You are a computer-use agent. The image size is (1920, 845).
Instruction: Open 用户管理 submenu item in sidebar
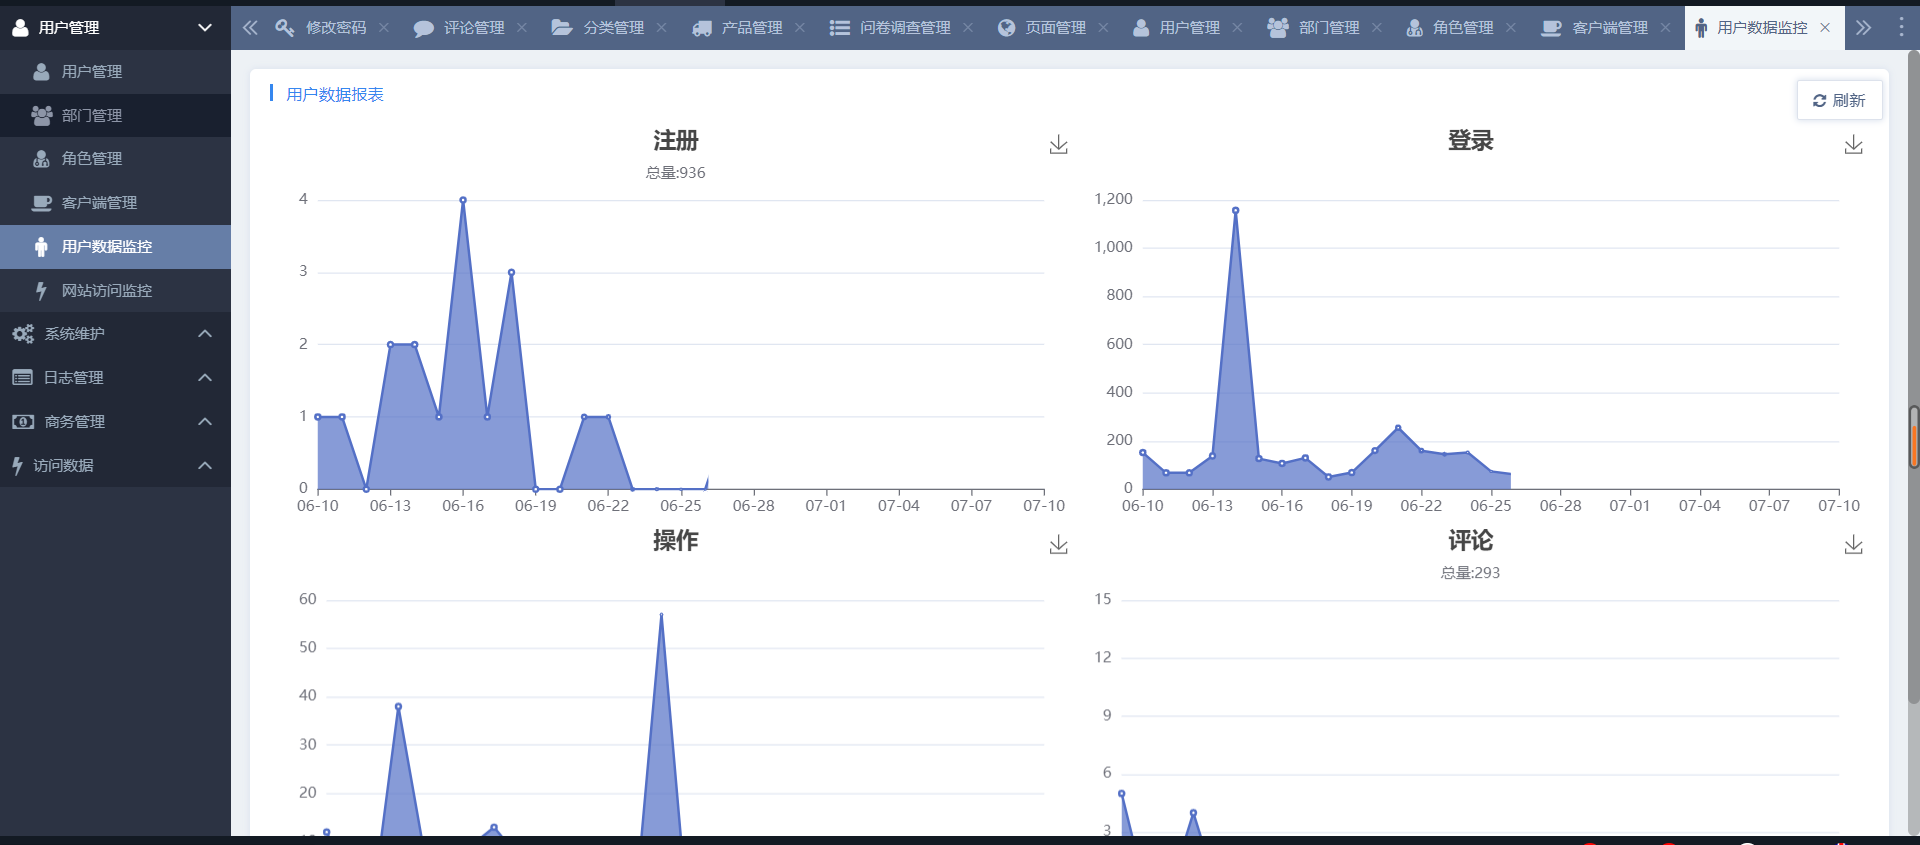(115, 72)
